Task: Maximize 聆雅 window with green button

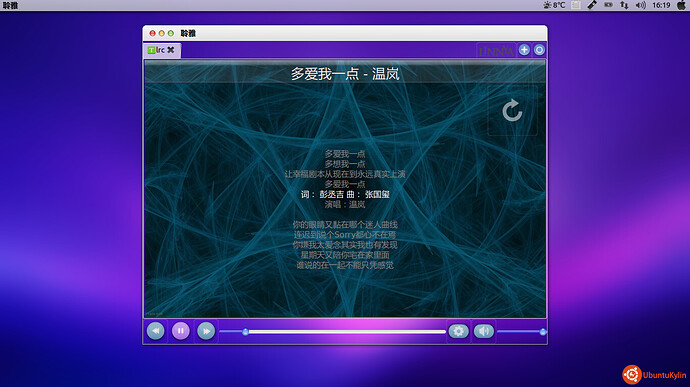Action: [x=171, y=33]
